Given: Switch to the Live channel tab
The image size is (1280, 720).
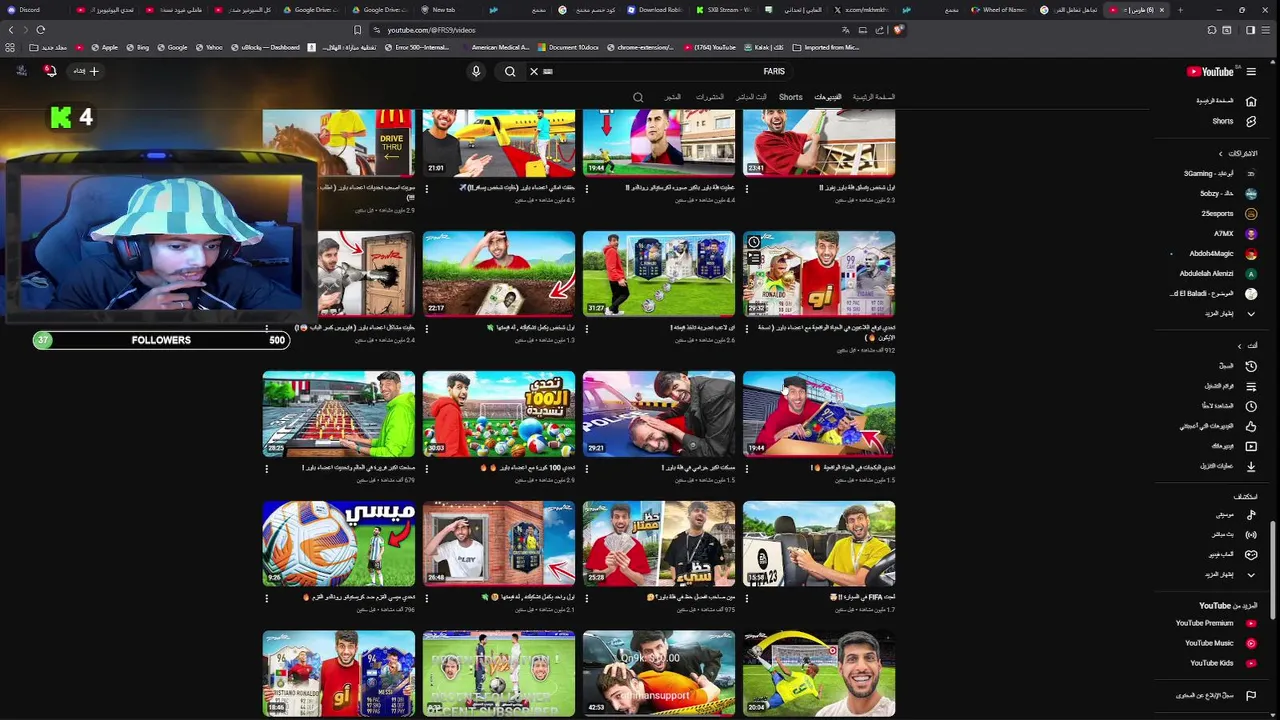Looking at the screenshot, I should (751, 97).
